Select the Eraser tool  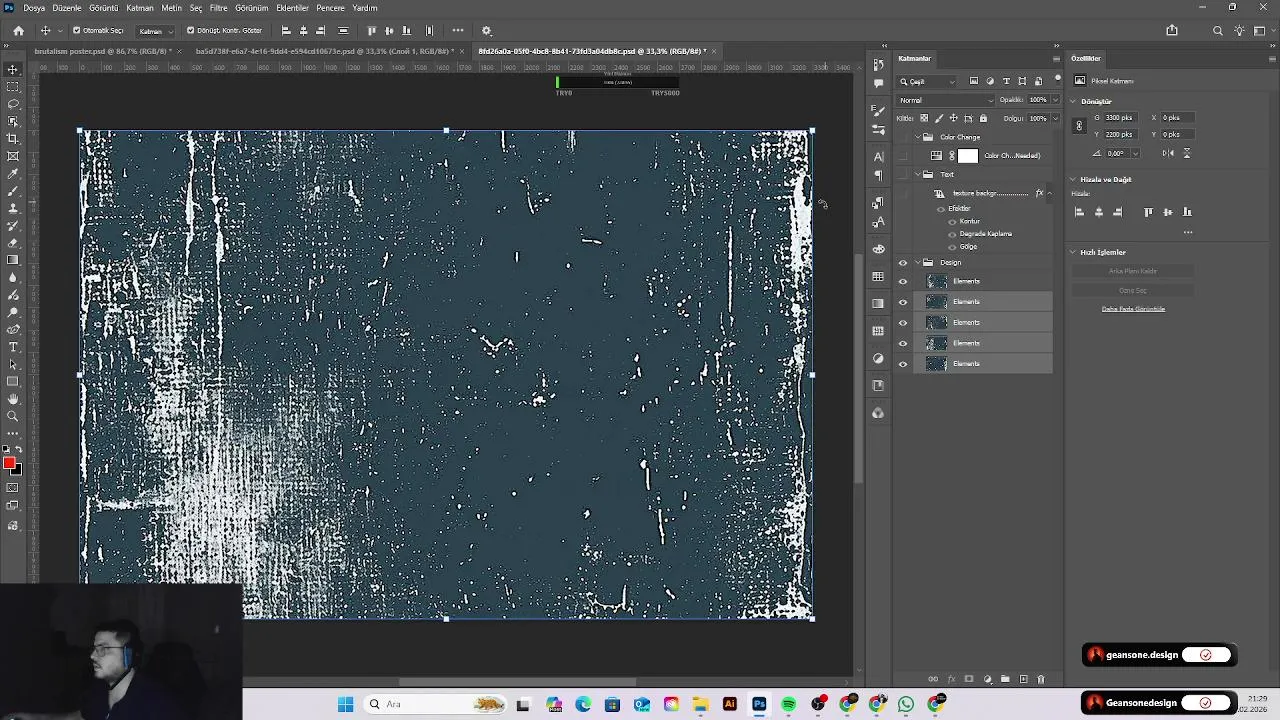[x=13, y=242]
